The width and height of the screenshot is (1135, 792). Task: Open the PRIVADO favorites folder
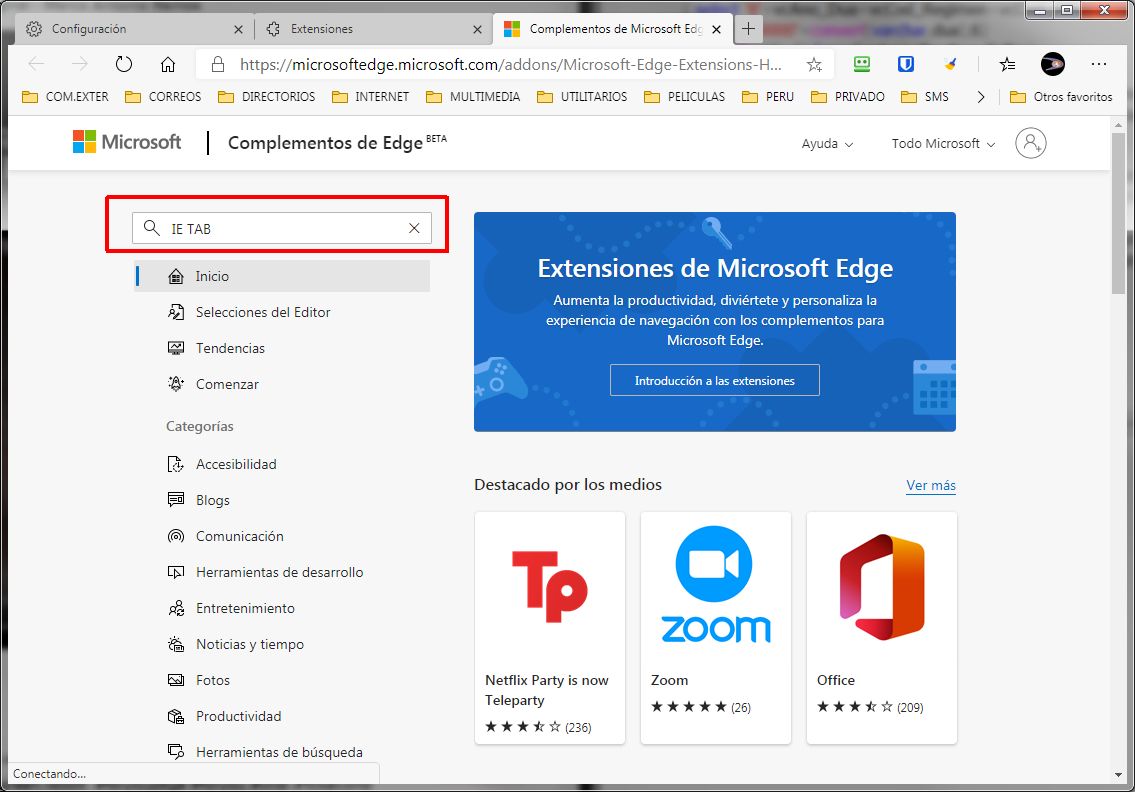point(848,96)
